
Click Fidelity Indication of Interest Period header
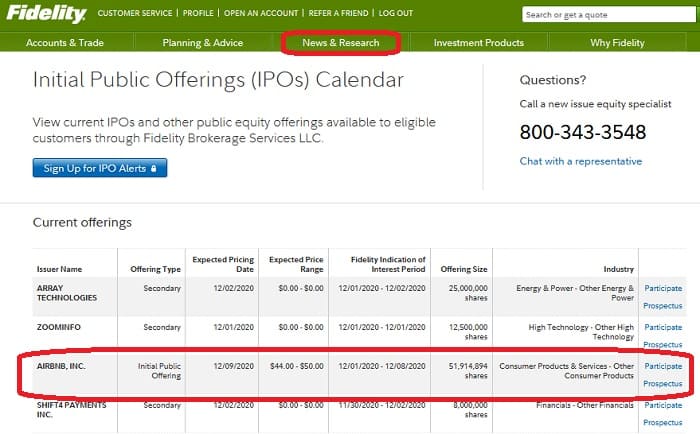tap(388, 264)
